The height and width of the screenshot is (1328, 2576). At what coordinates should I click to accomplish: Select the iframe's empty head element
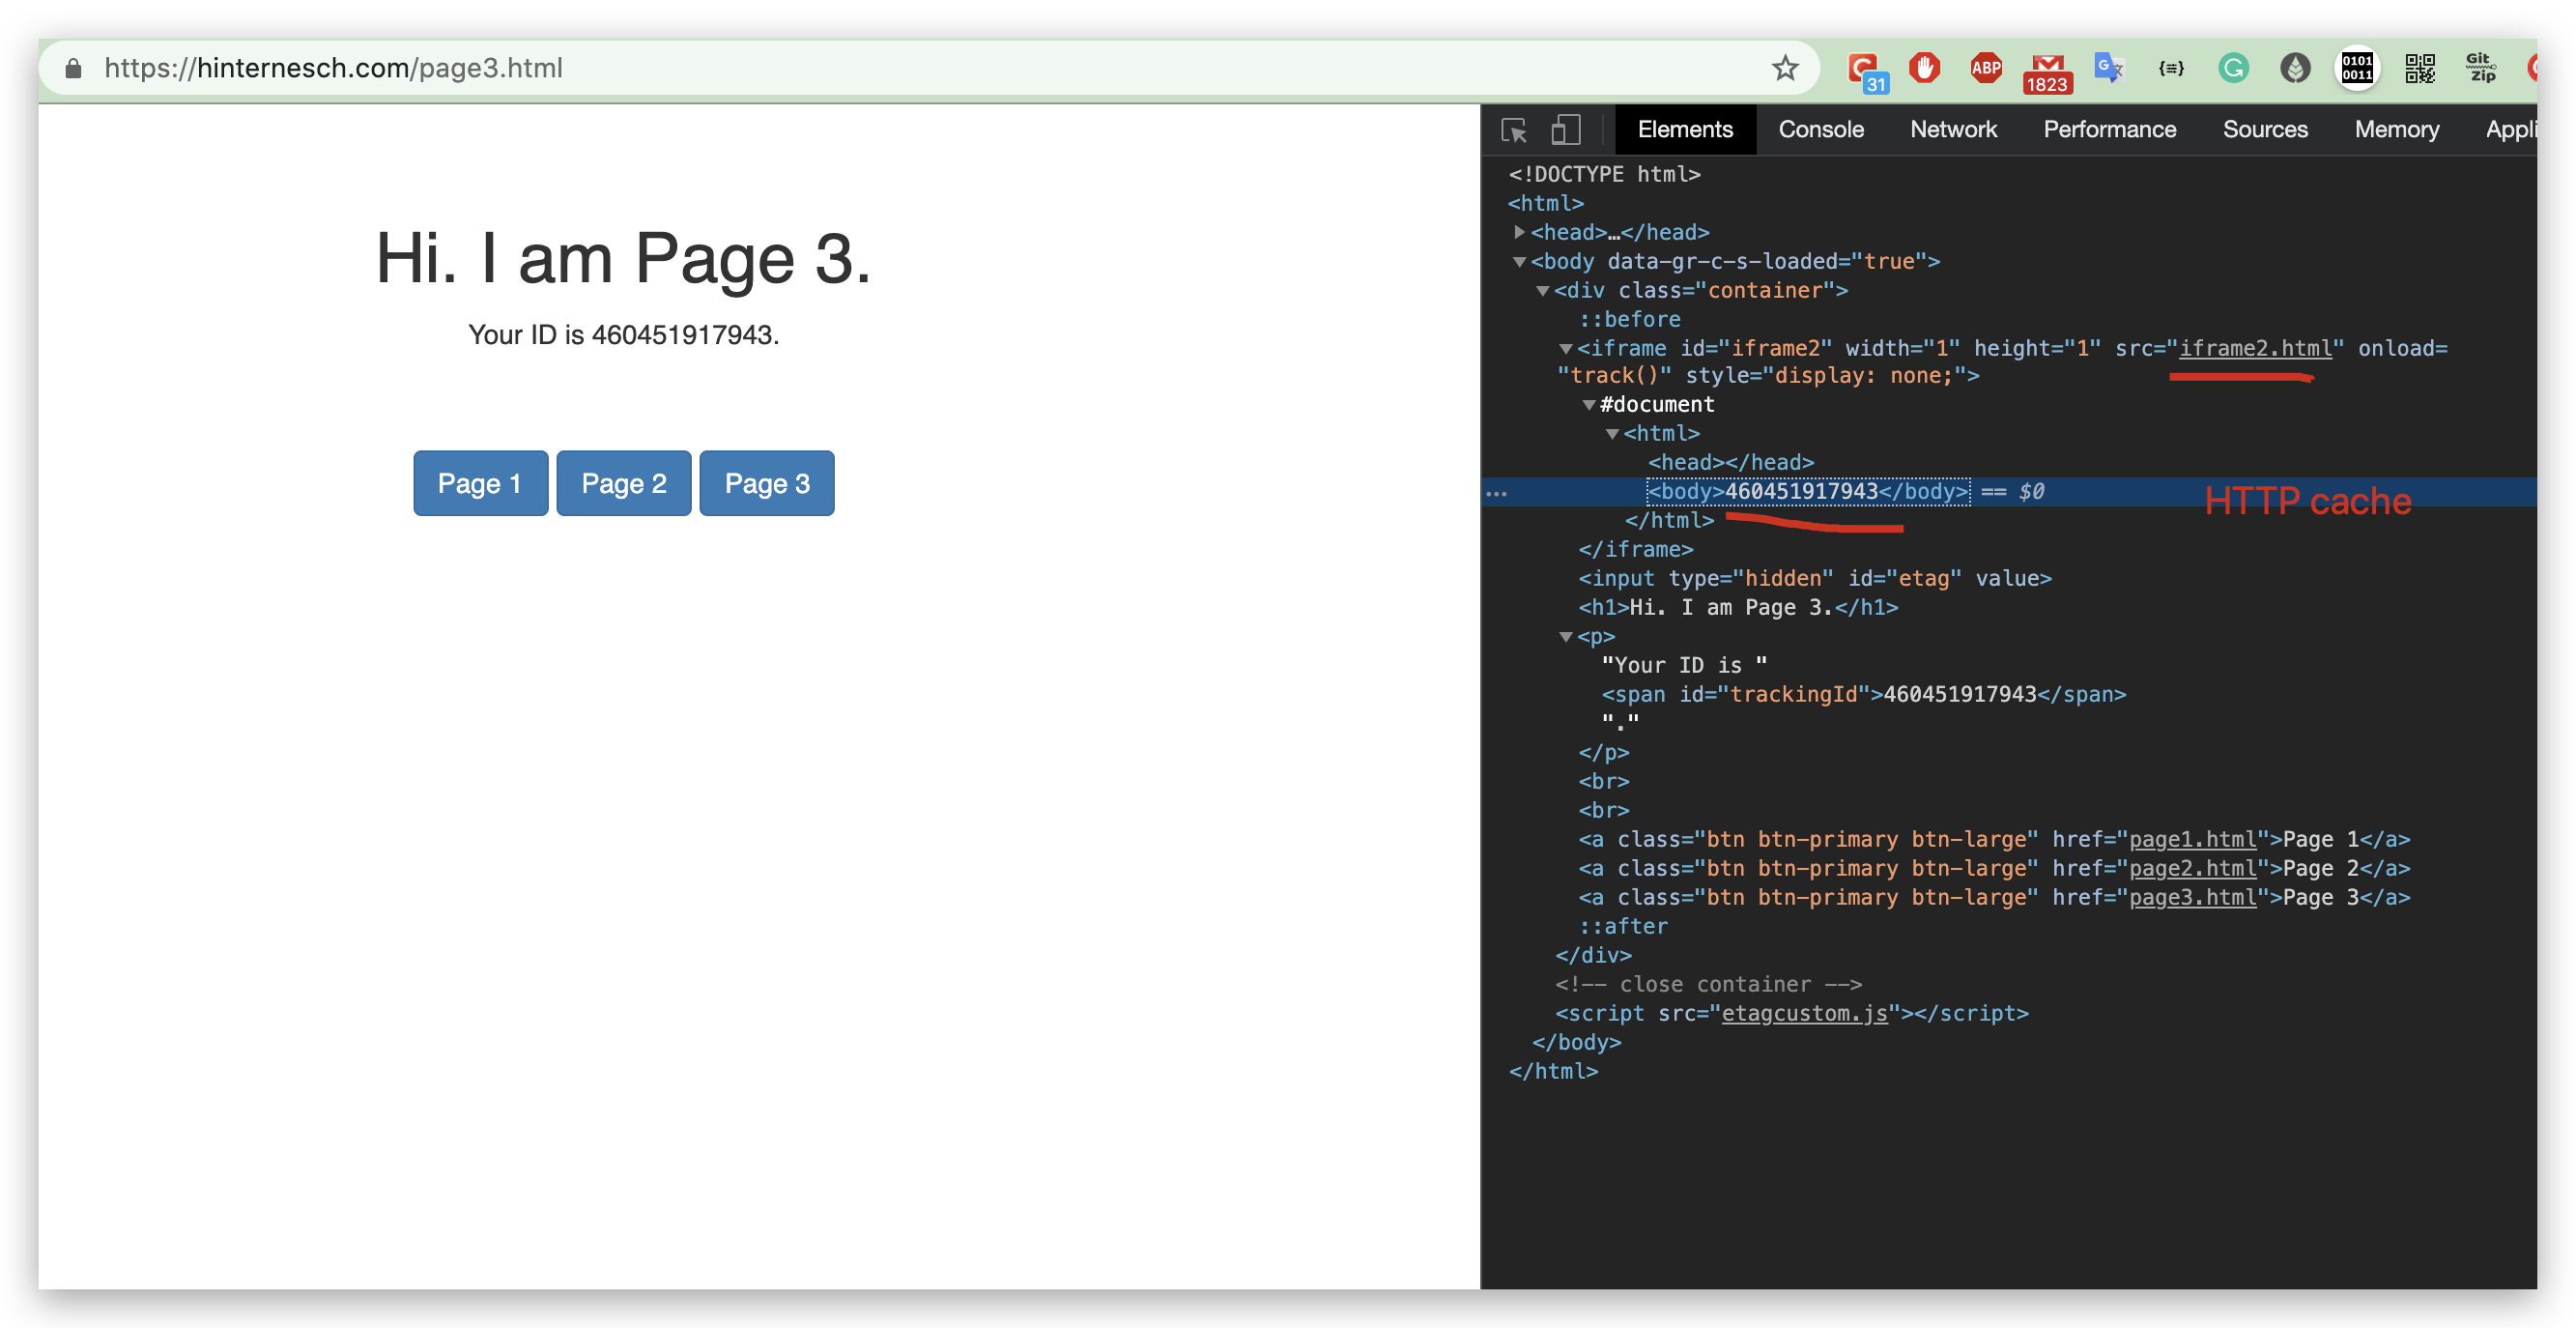coord(1730,462)
